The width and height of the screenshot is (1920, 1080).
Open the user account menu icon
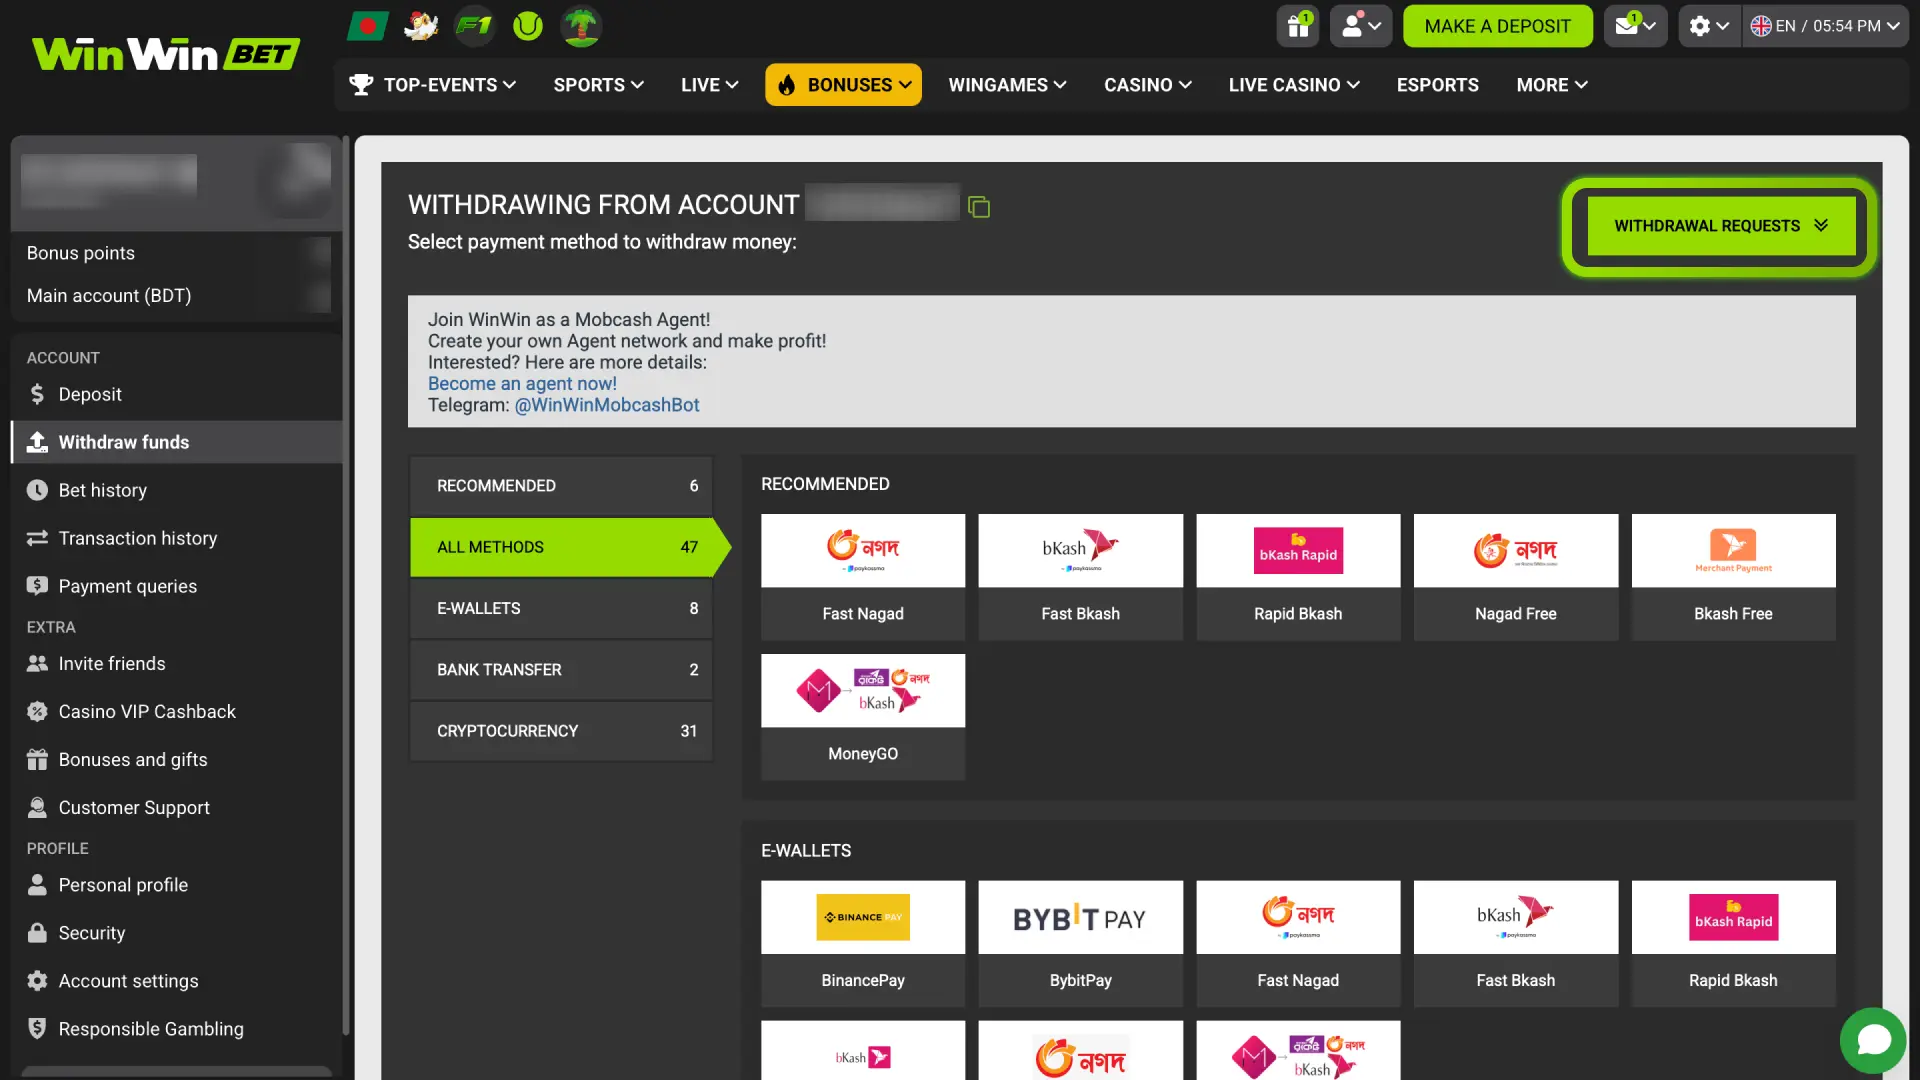(1361, 26)
